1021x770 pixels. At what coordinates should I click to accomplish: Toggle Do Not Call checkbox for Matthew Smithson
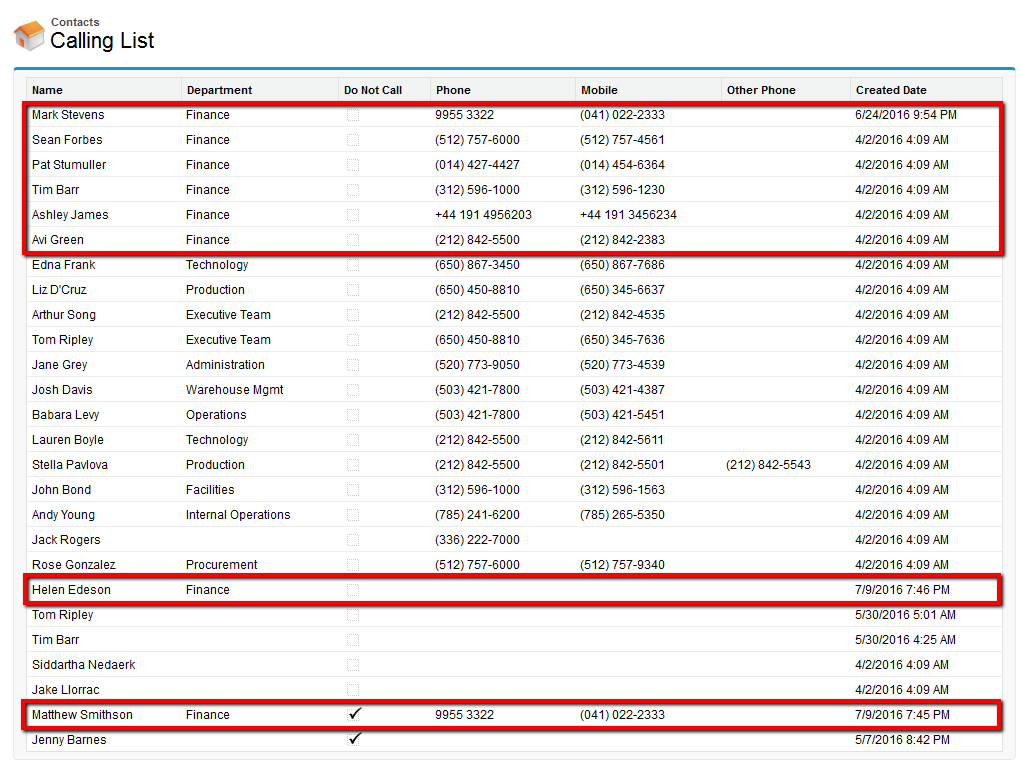pyautogui.click(x=353, y=714)
